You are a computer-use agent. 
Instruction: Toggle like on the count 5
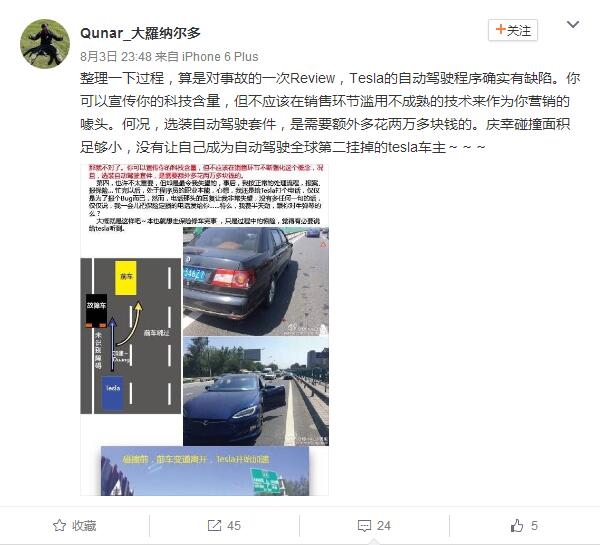pyautogui.click(x=534, y=525)
